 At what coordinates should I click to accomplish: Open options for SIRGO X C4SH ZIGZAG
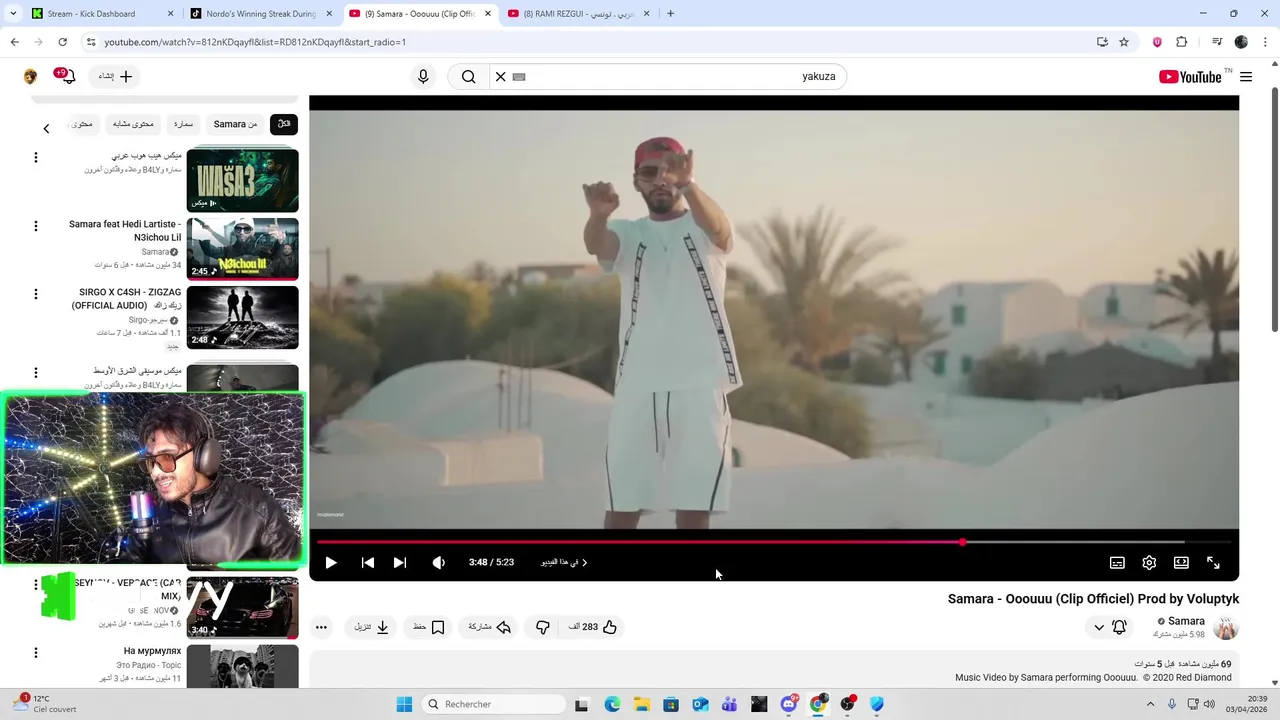click(36, 294)
